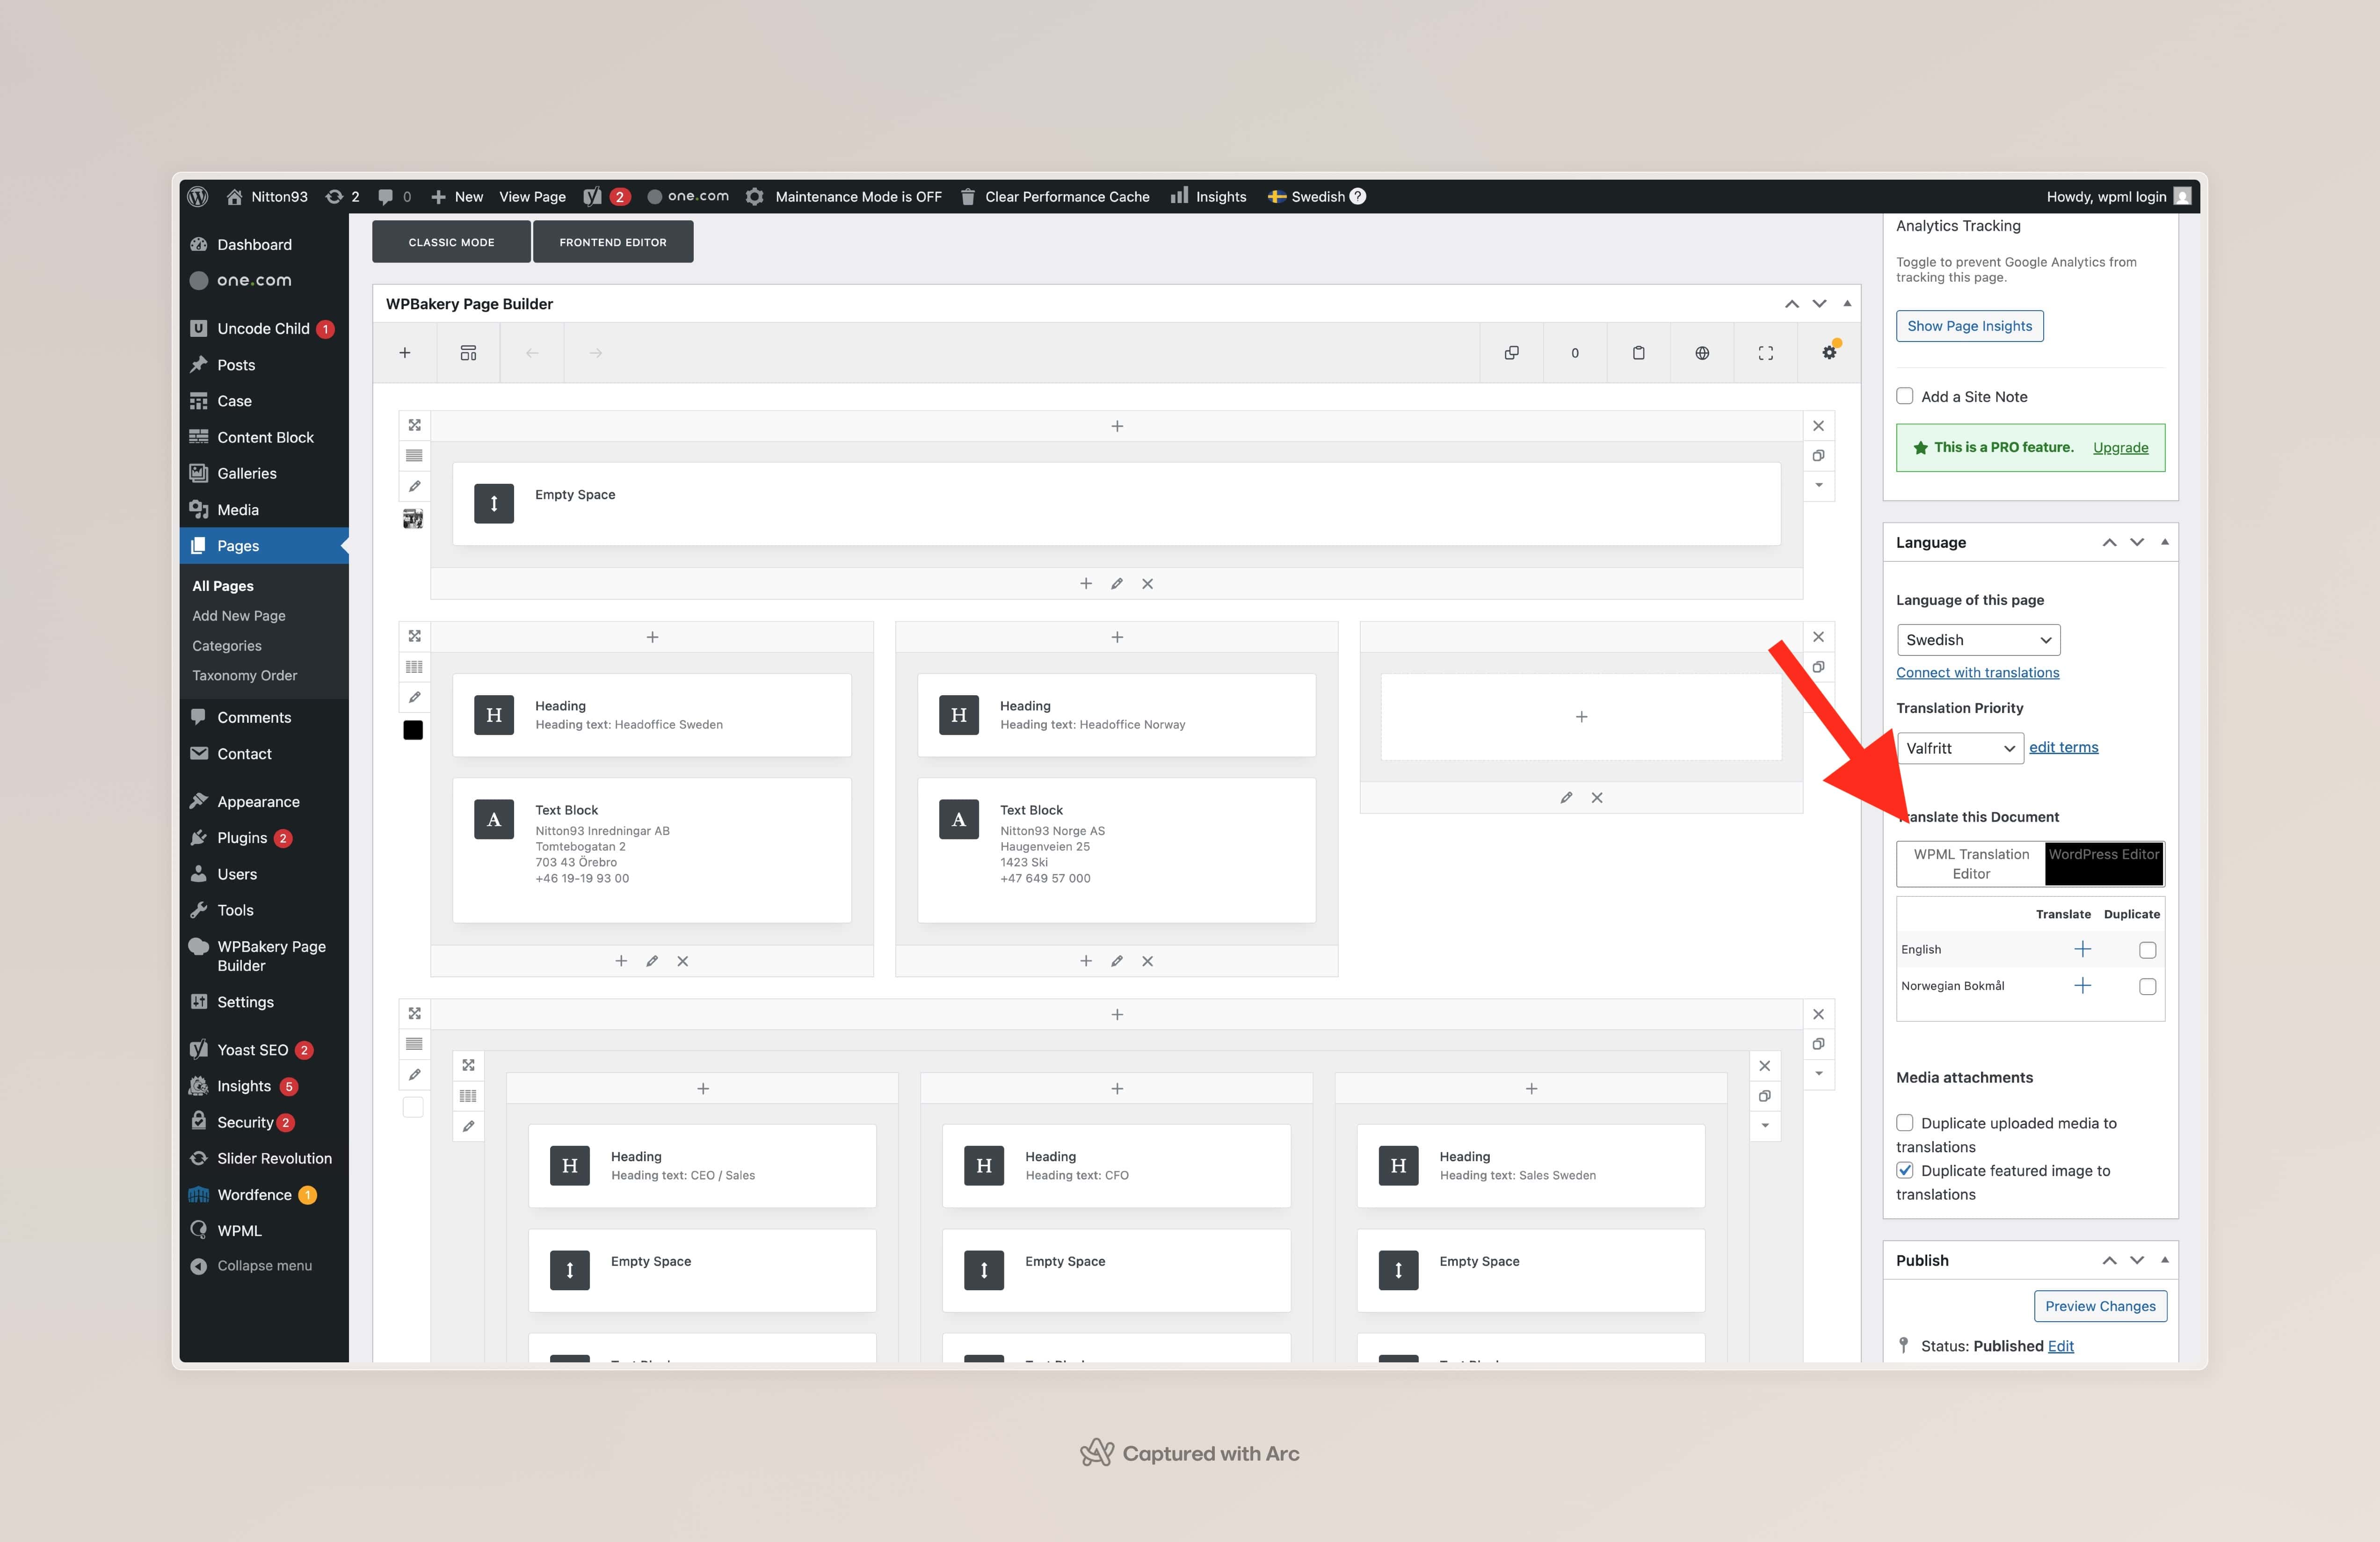This screenshot has height=1542, width=2380.
Task: Click the Add Element plus icon in WPBakery toolbar
Action: (405, 353)
